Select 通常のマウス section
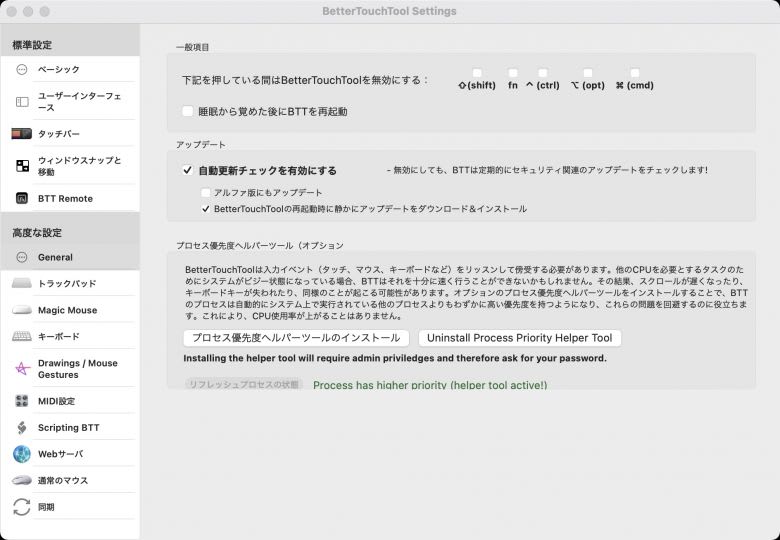Image resolution: width=780 pixels, height=540 pixels. pos(71,480)
